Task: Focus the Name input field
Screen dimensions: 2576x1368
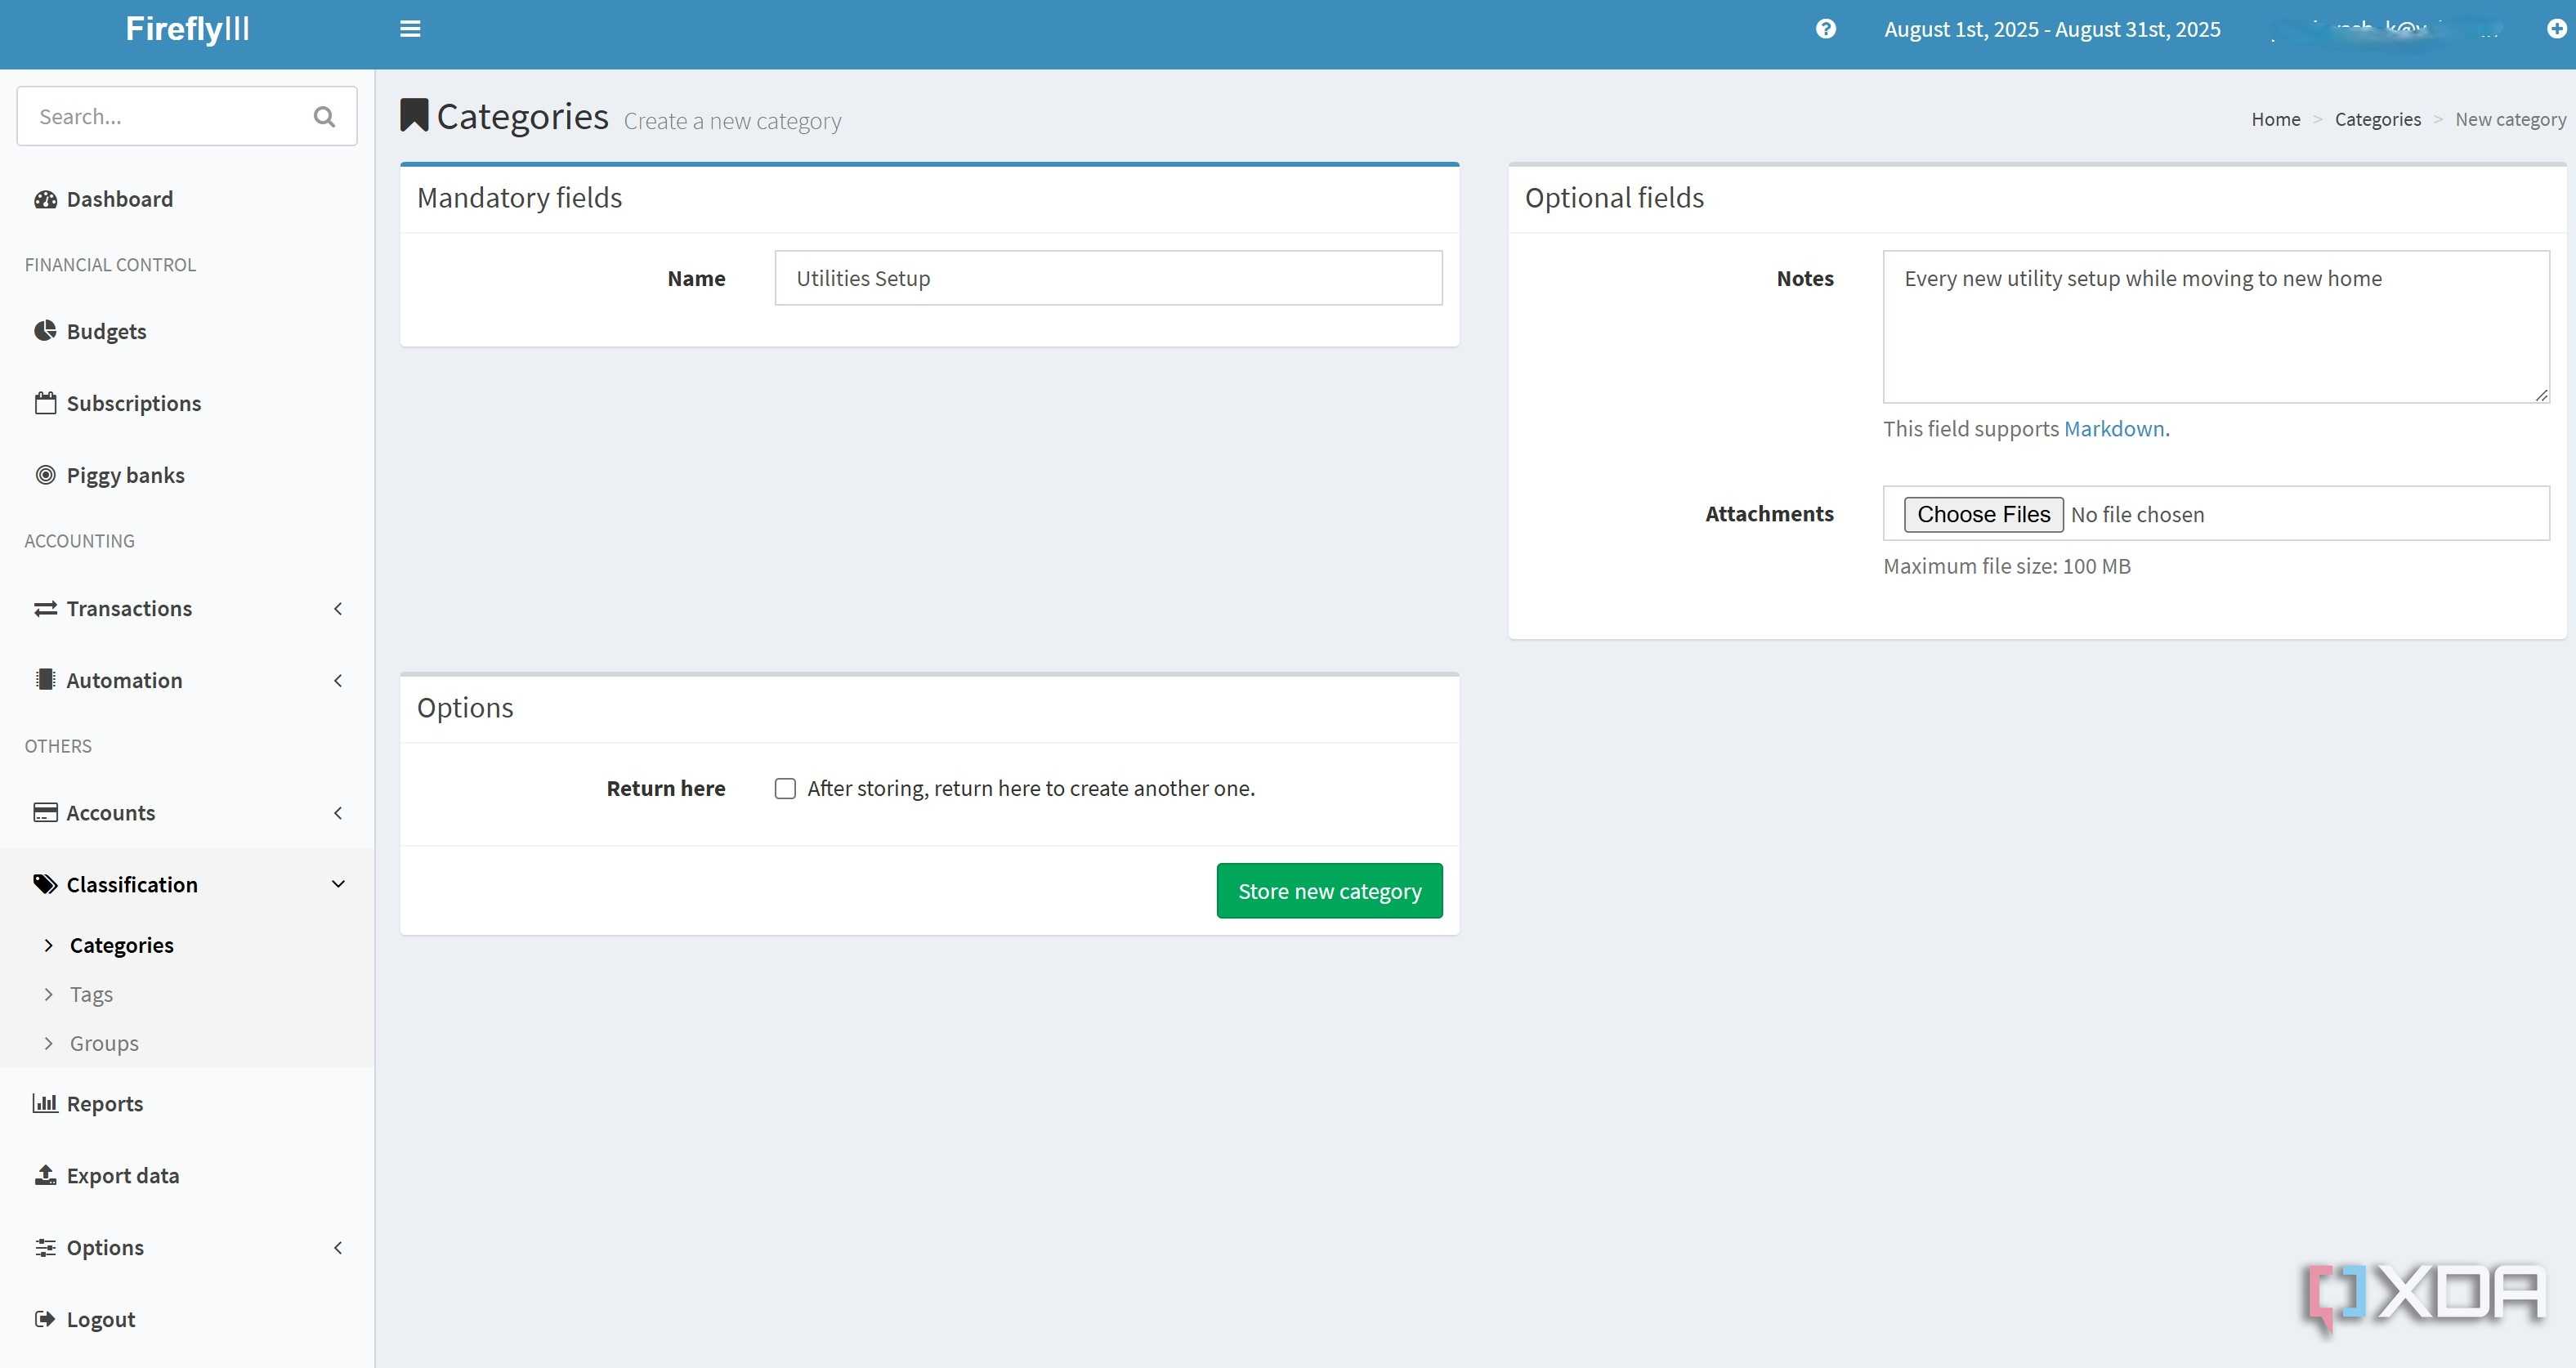Action: click(1108, 278)
